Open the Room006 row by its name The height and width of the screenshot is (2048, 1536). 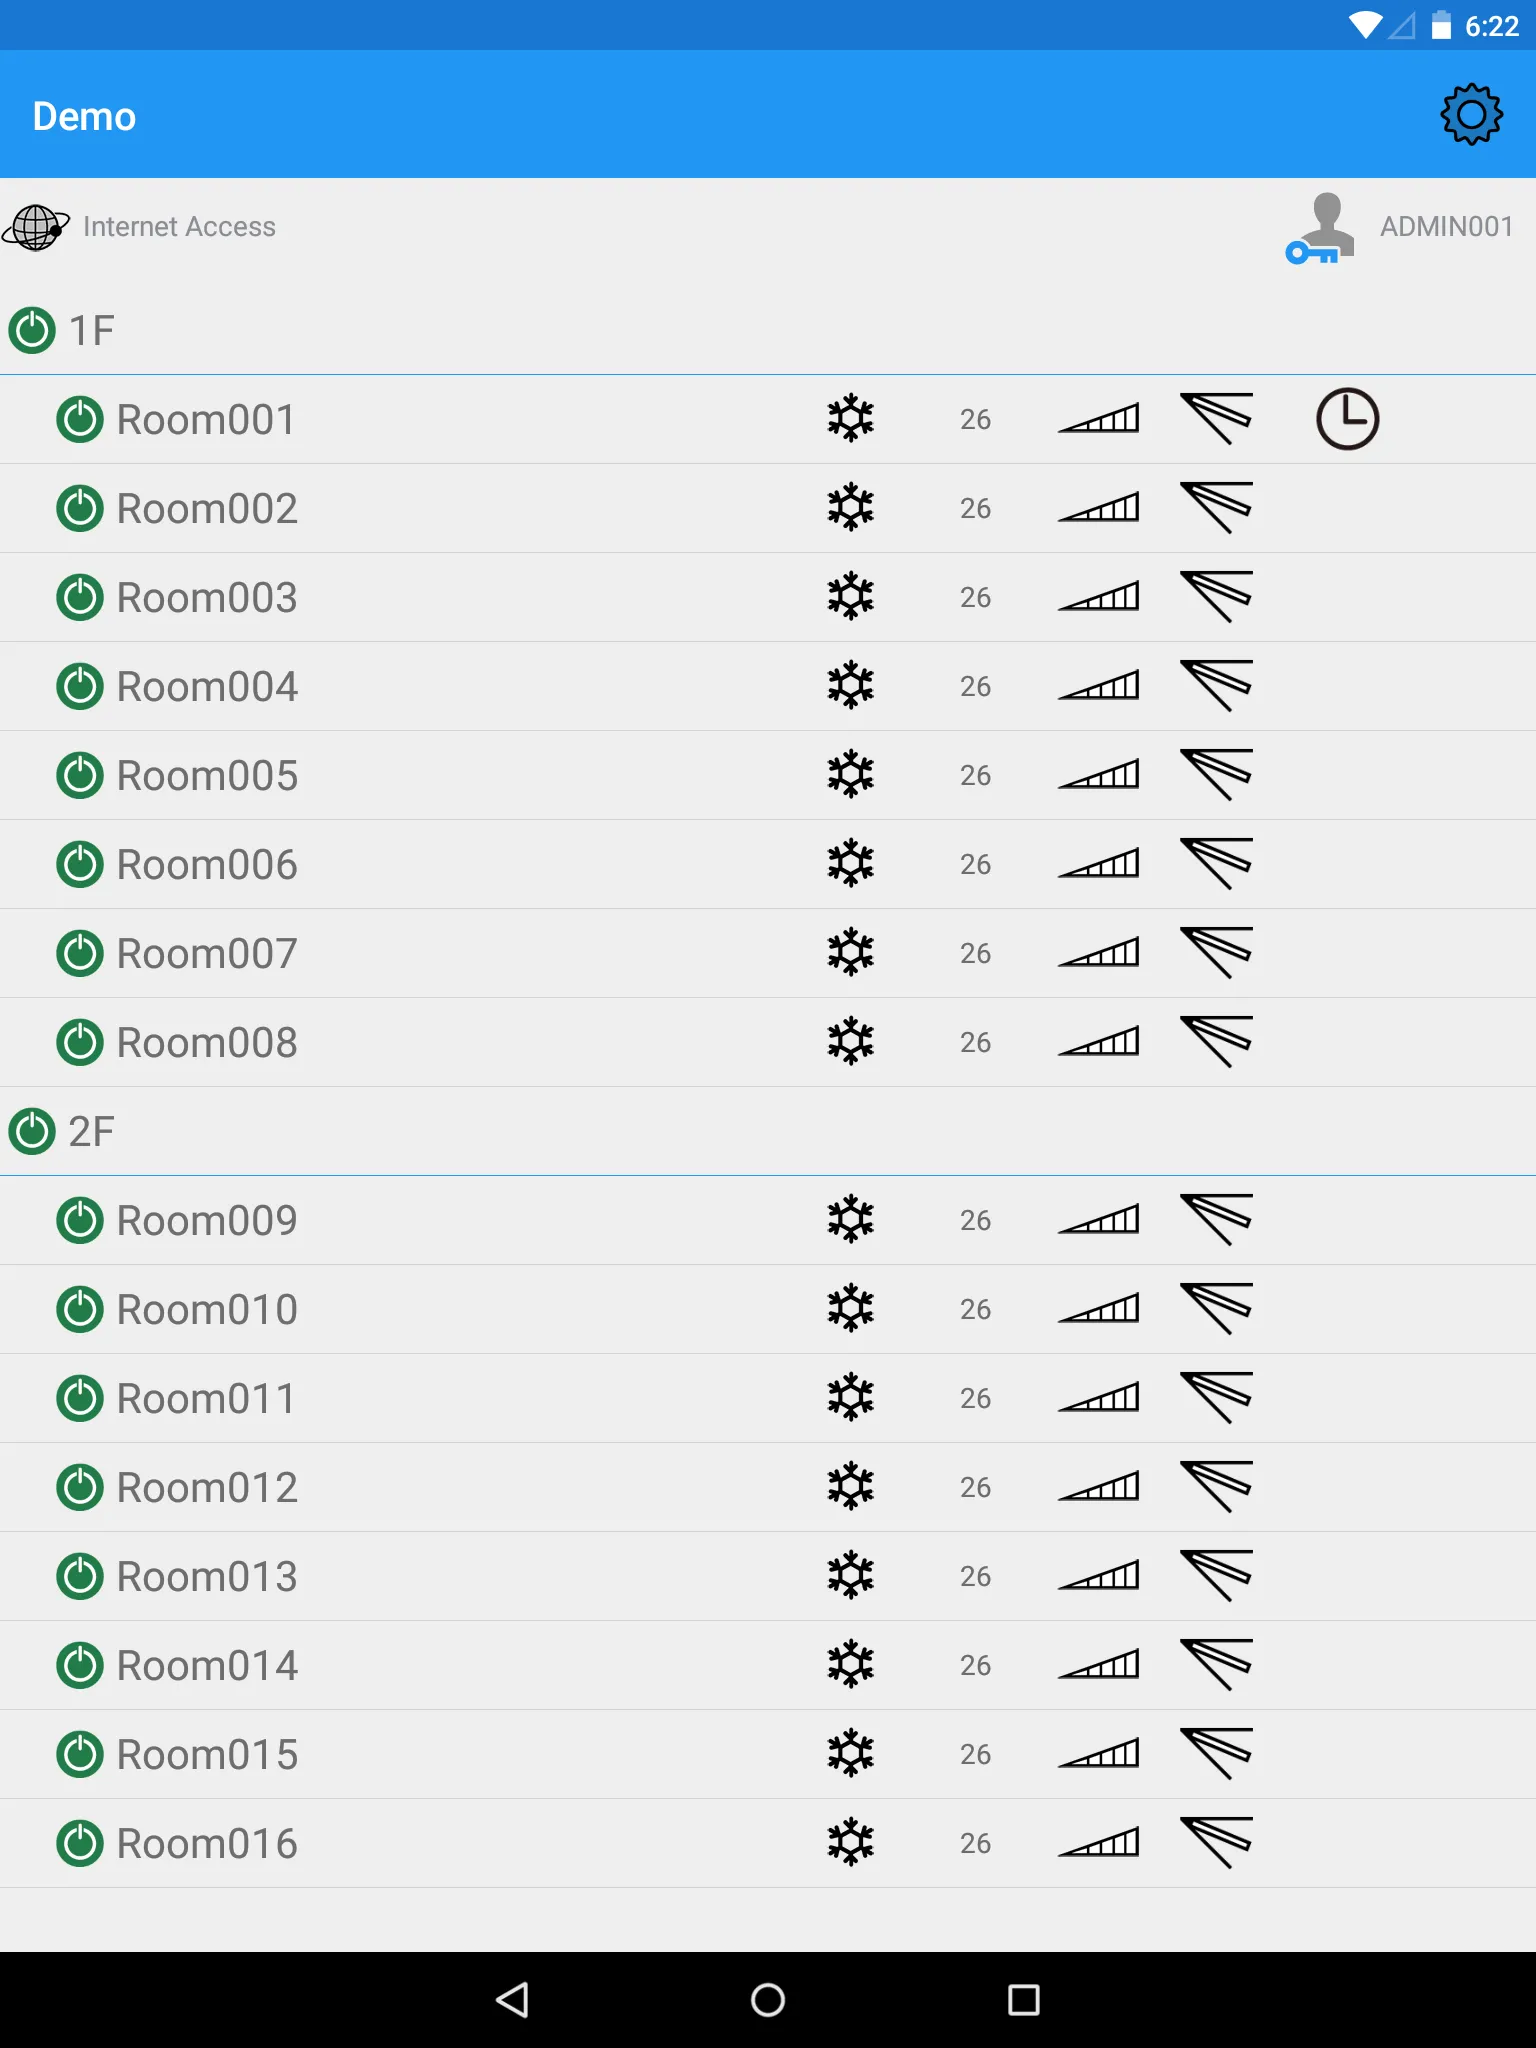[x=207, y=865]
